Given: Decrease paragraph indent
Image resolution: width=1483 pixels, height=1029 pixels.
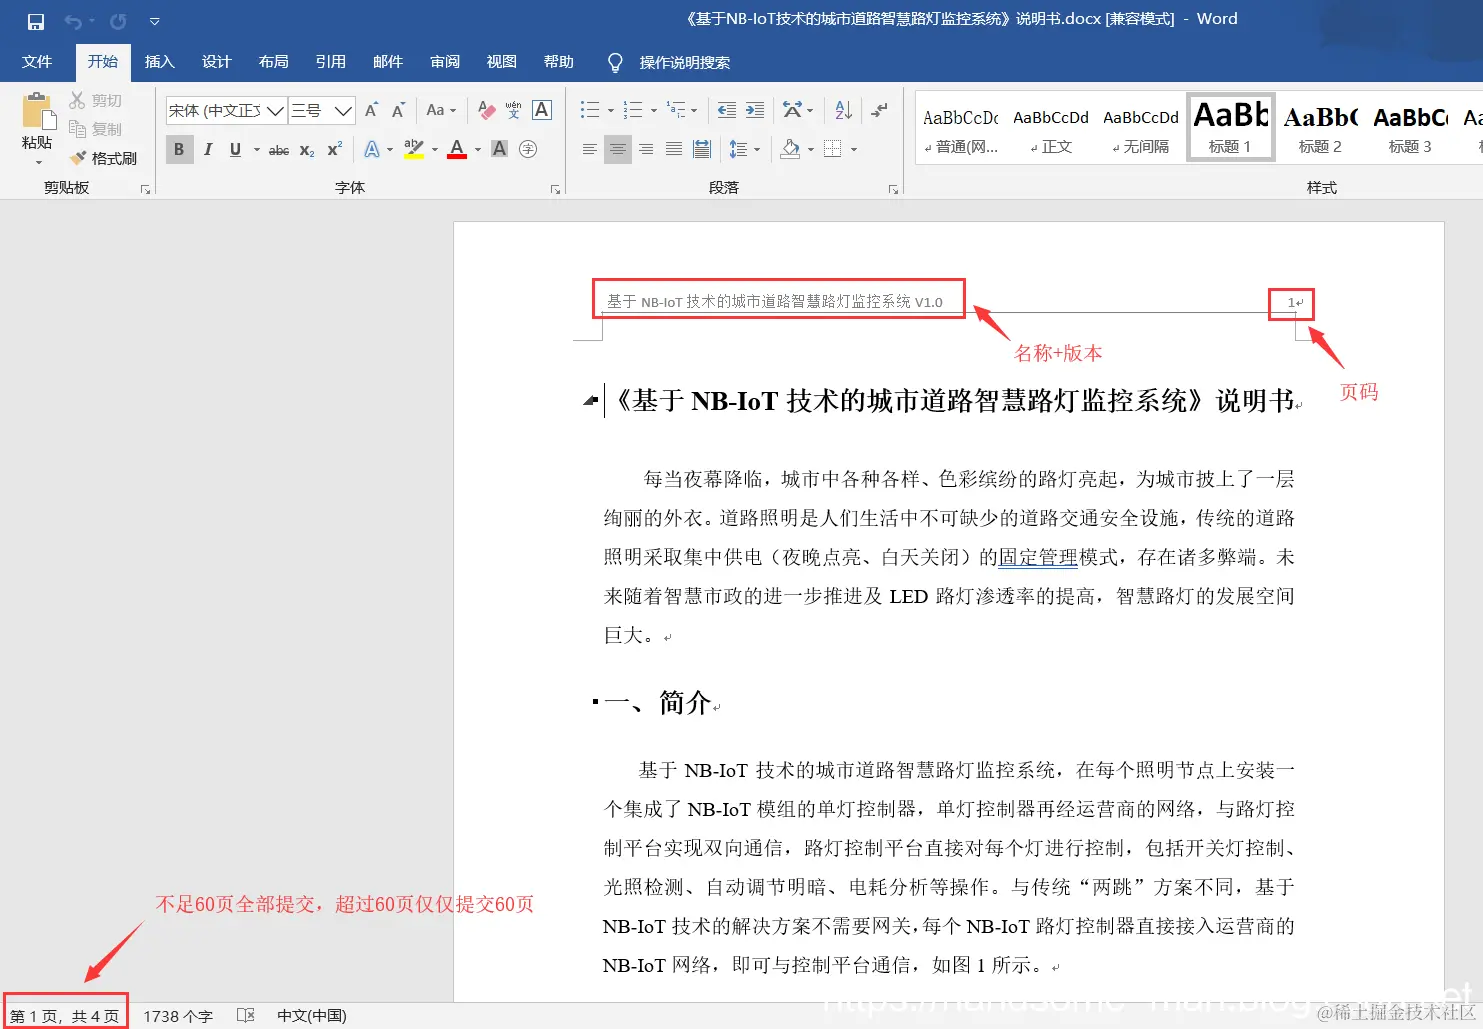Looking at the screenshot, I should (x=727, y=110).
